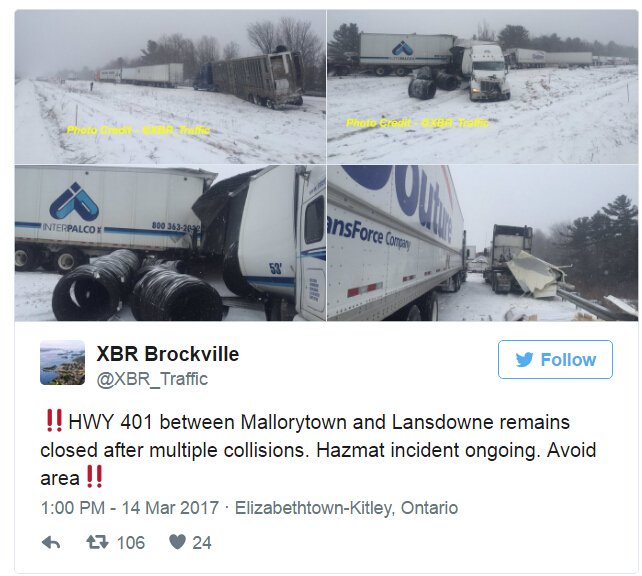Open the TransForce Company trailer photo
642x576 pixels.
click(x=482, y=243)
